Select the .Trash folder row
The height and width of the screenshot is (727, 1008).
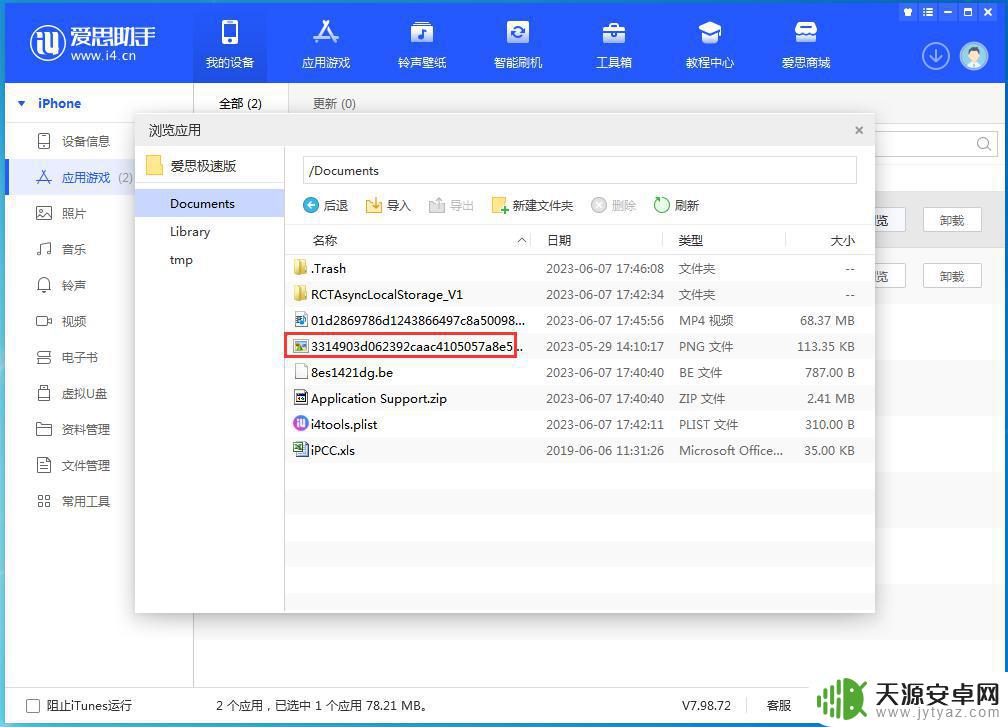[579, 269]
